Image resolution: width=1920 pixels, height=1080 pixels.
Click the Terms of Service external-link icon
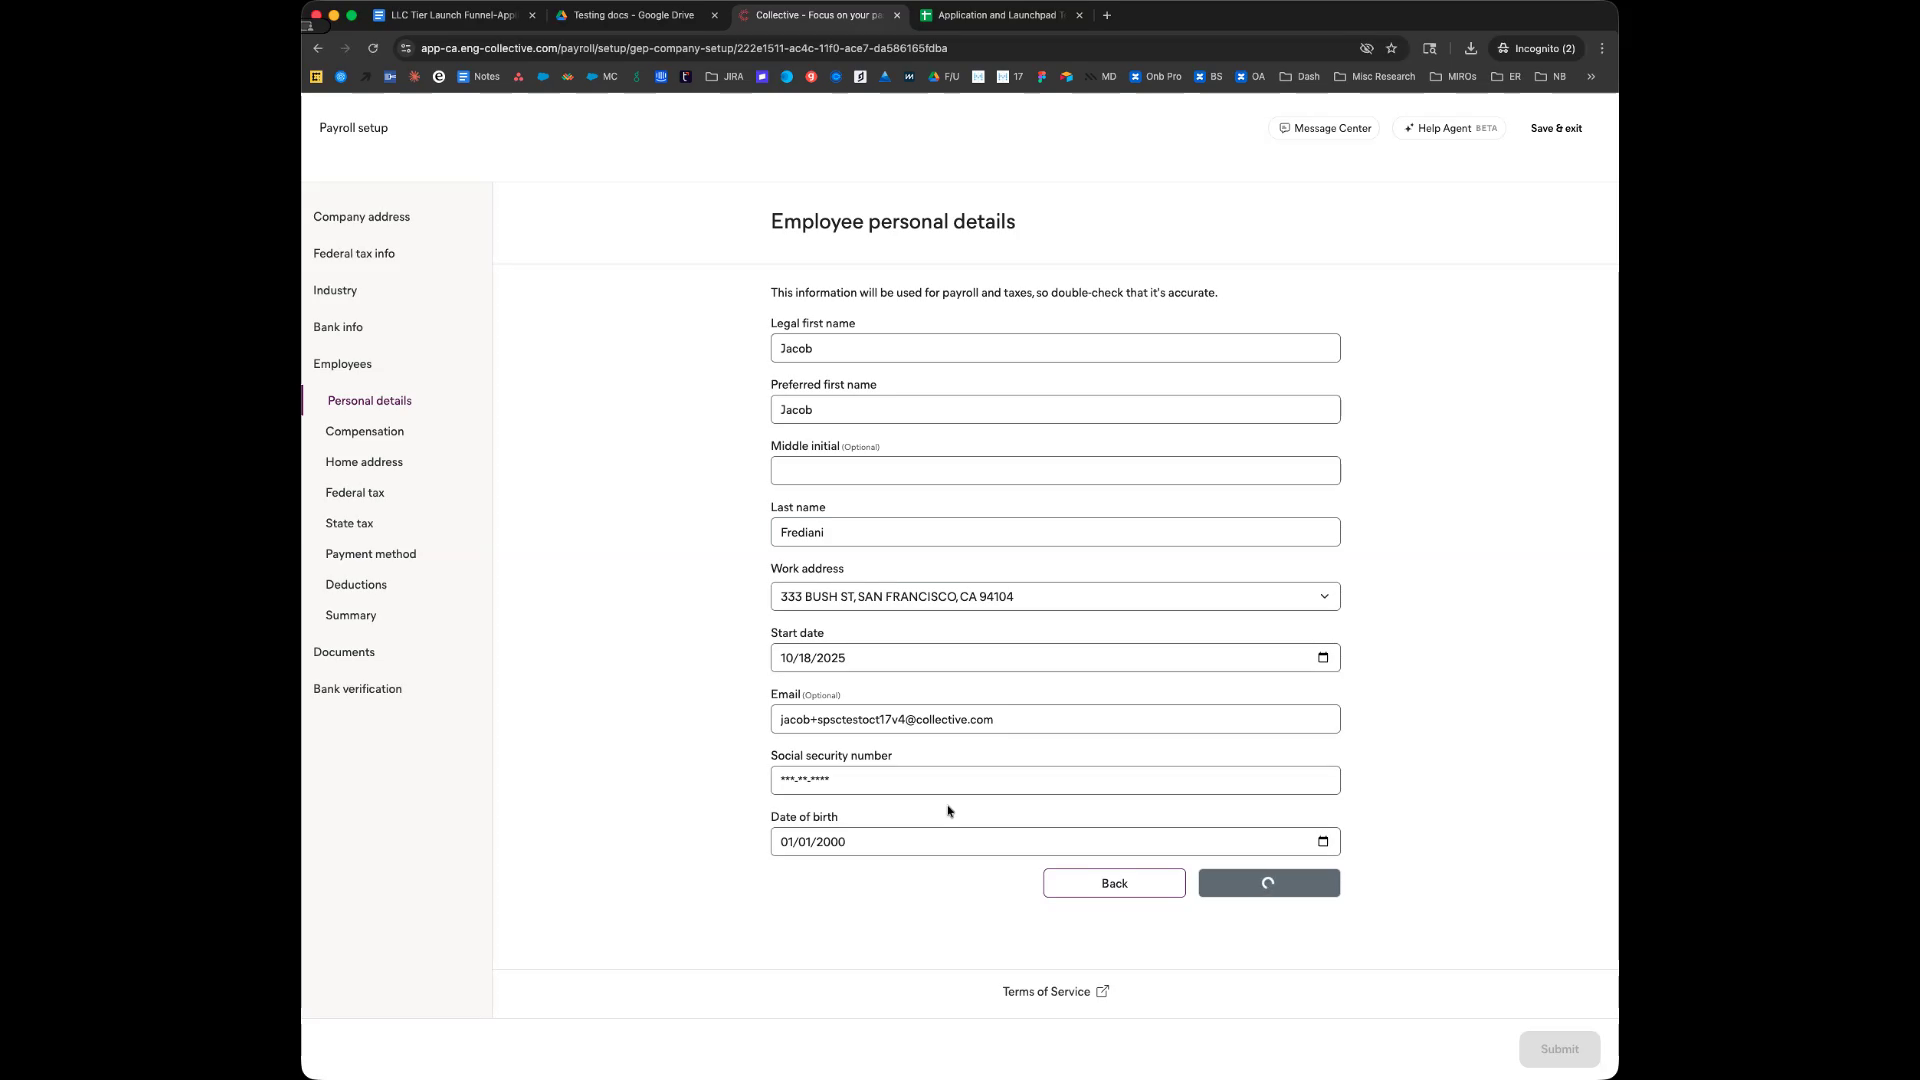pyautogui.click(x=1102, y=992)
